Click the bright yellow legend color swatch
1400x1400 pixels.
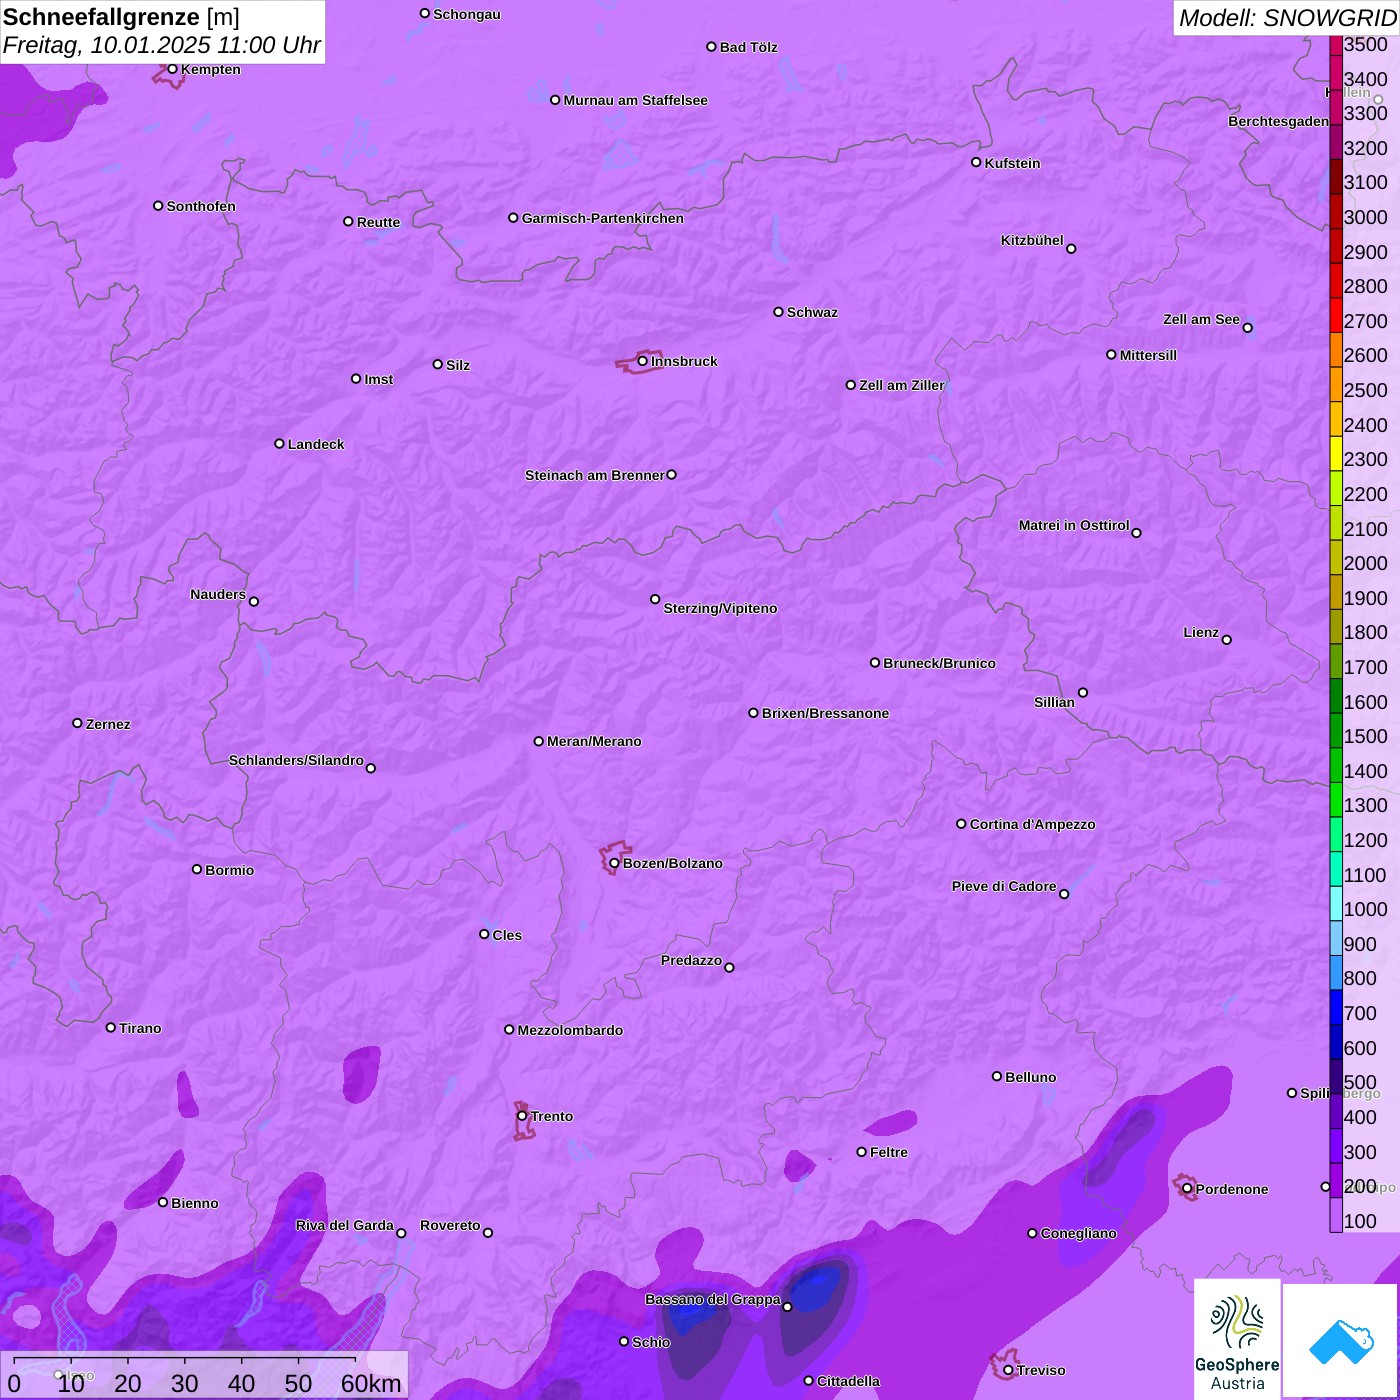click(1336, 453)
